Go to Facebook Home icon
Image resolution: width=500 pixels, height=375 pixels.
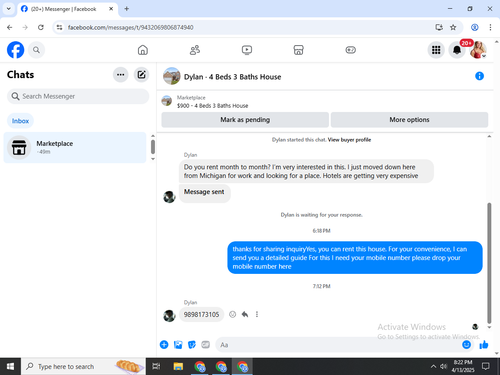(143, 50)
